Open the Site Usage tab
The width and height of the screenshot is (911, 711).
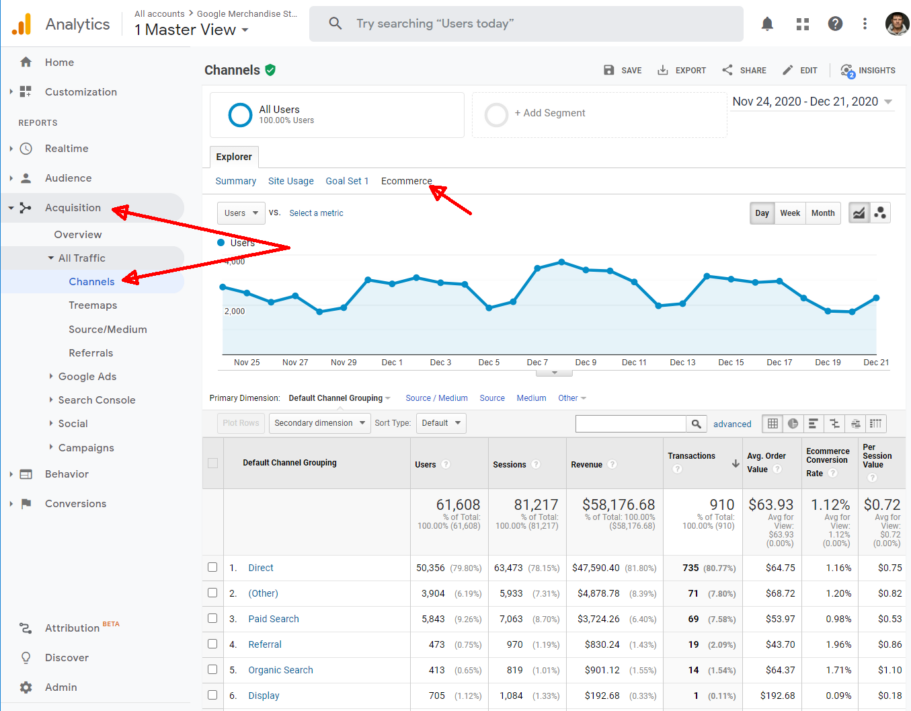[290, 180]
